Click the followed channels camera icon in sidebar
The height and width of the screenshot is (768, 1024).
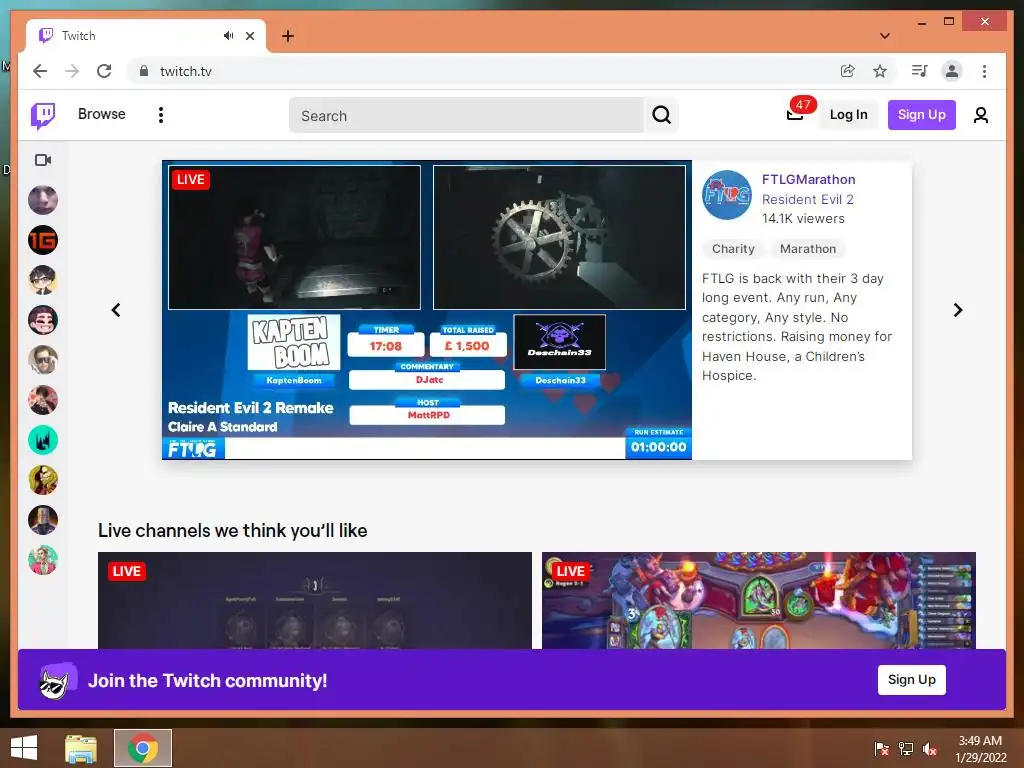(43, 160)
